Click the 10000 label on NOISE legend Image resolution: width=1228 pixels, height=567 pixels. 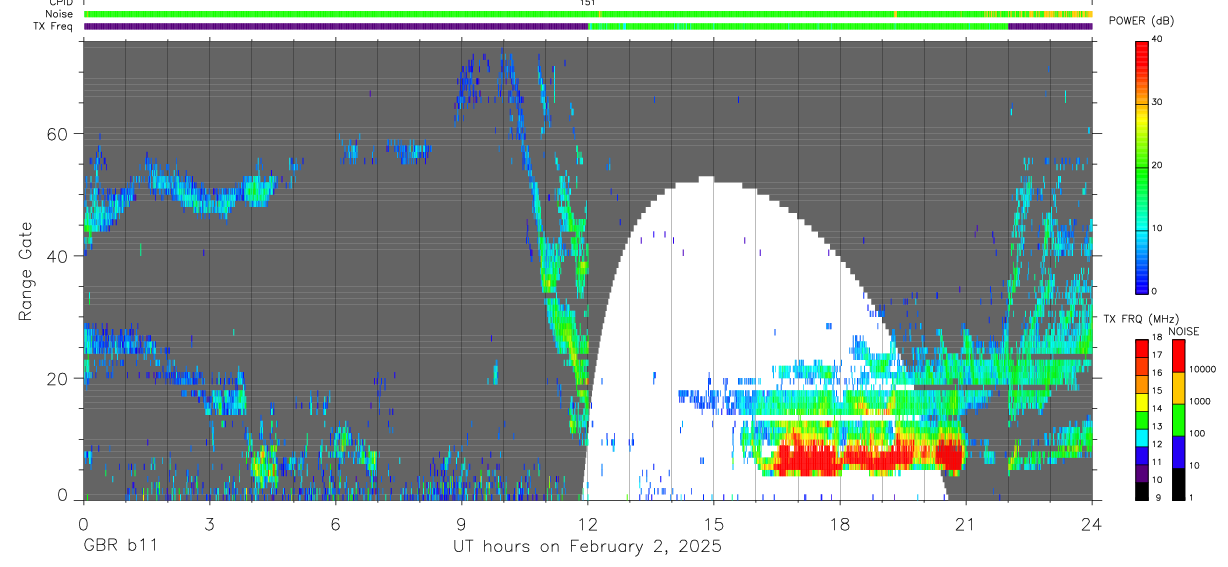1202,369
